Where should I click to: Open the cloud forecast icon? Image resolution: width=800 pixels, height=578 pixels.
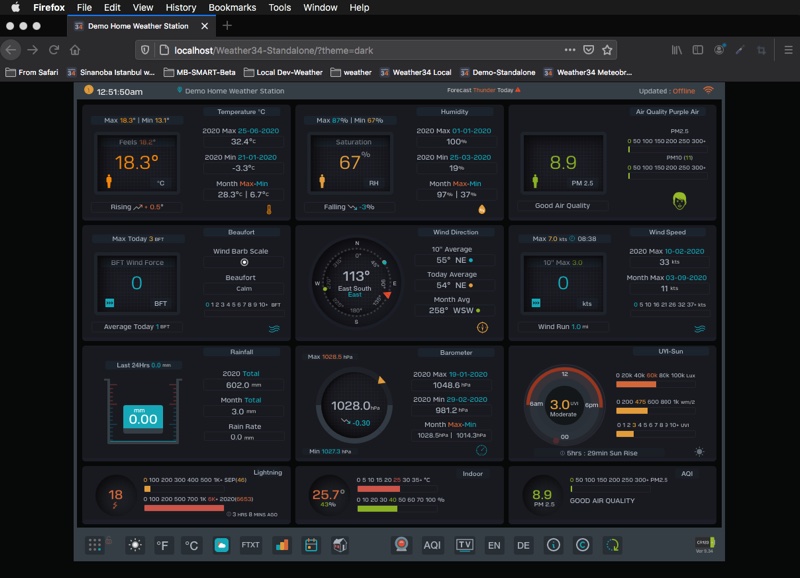click(x=221, y=545)
